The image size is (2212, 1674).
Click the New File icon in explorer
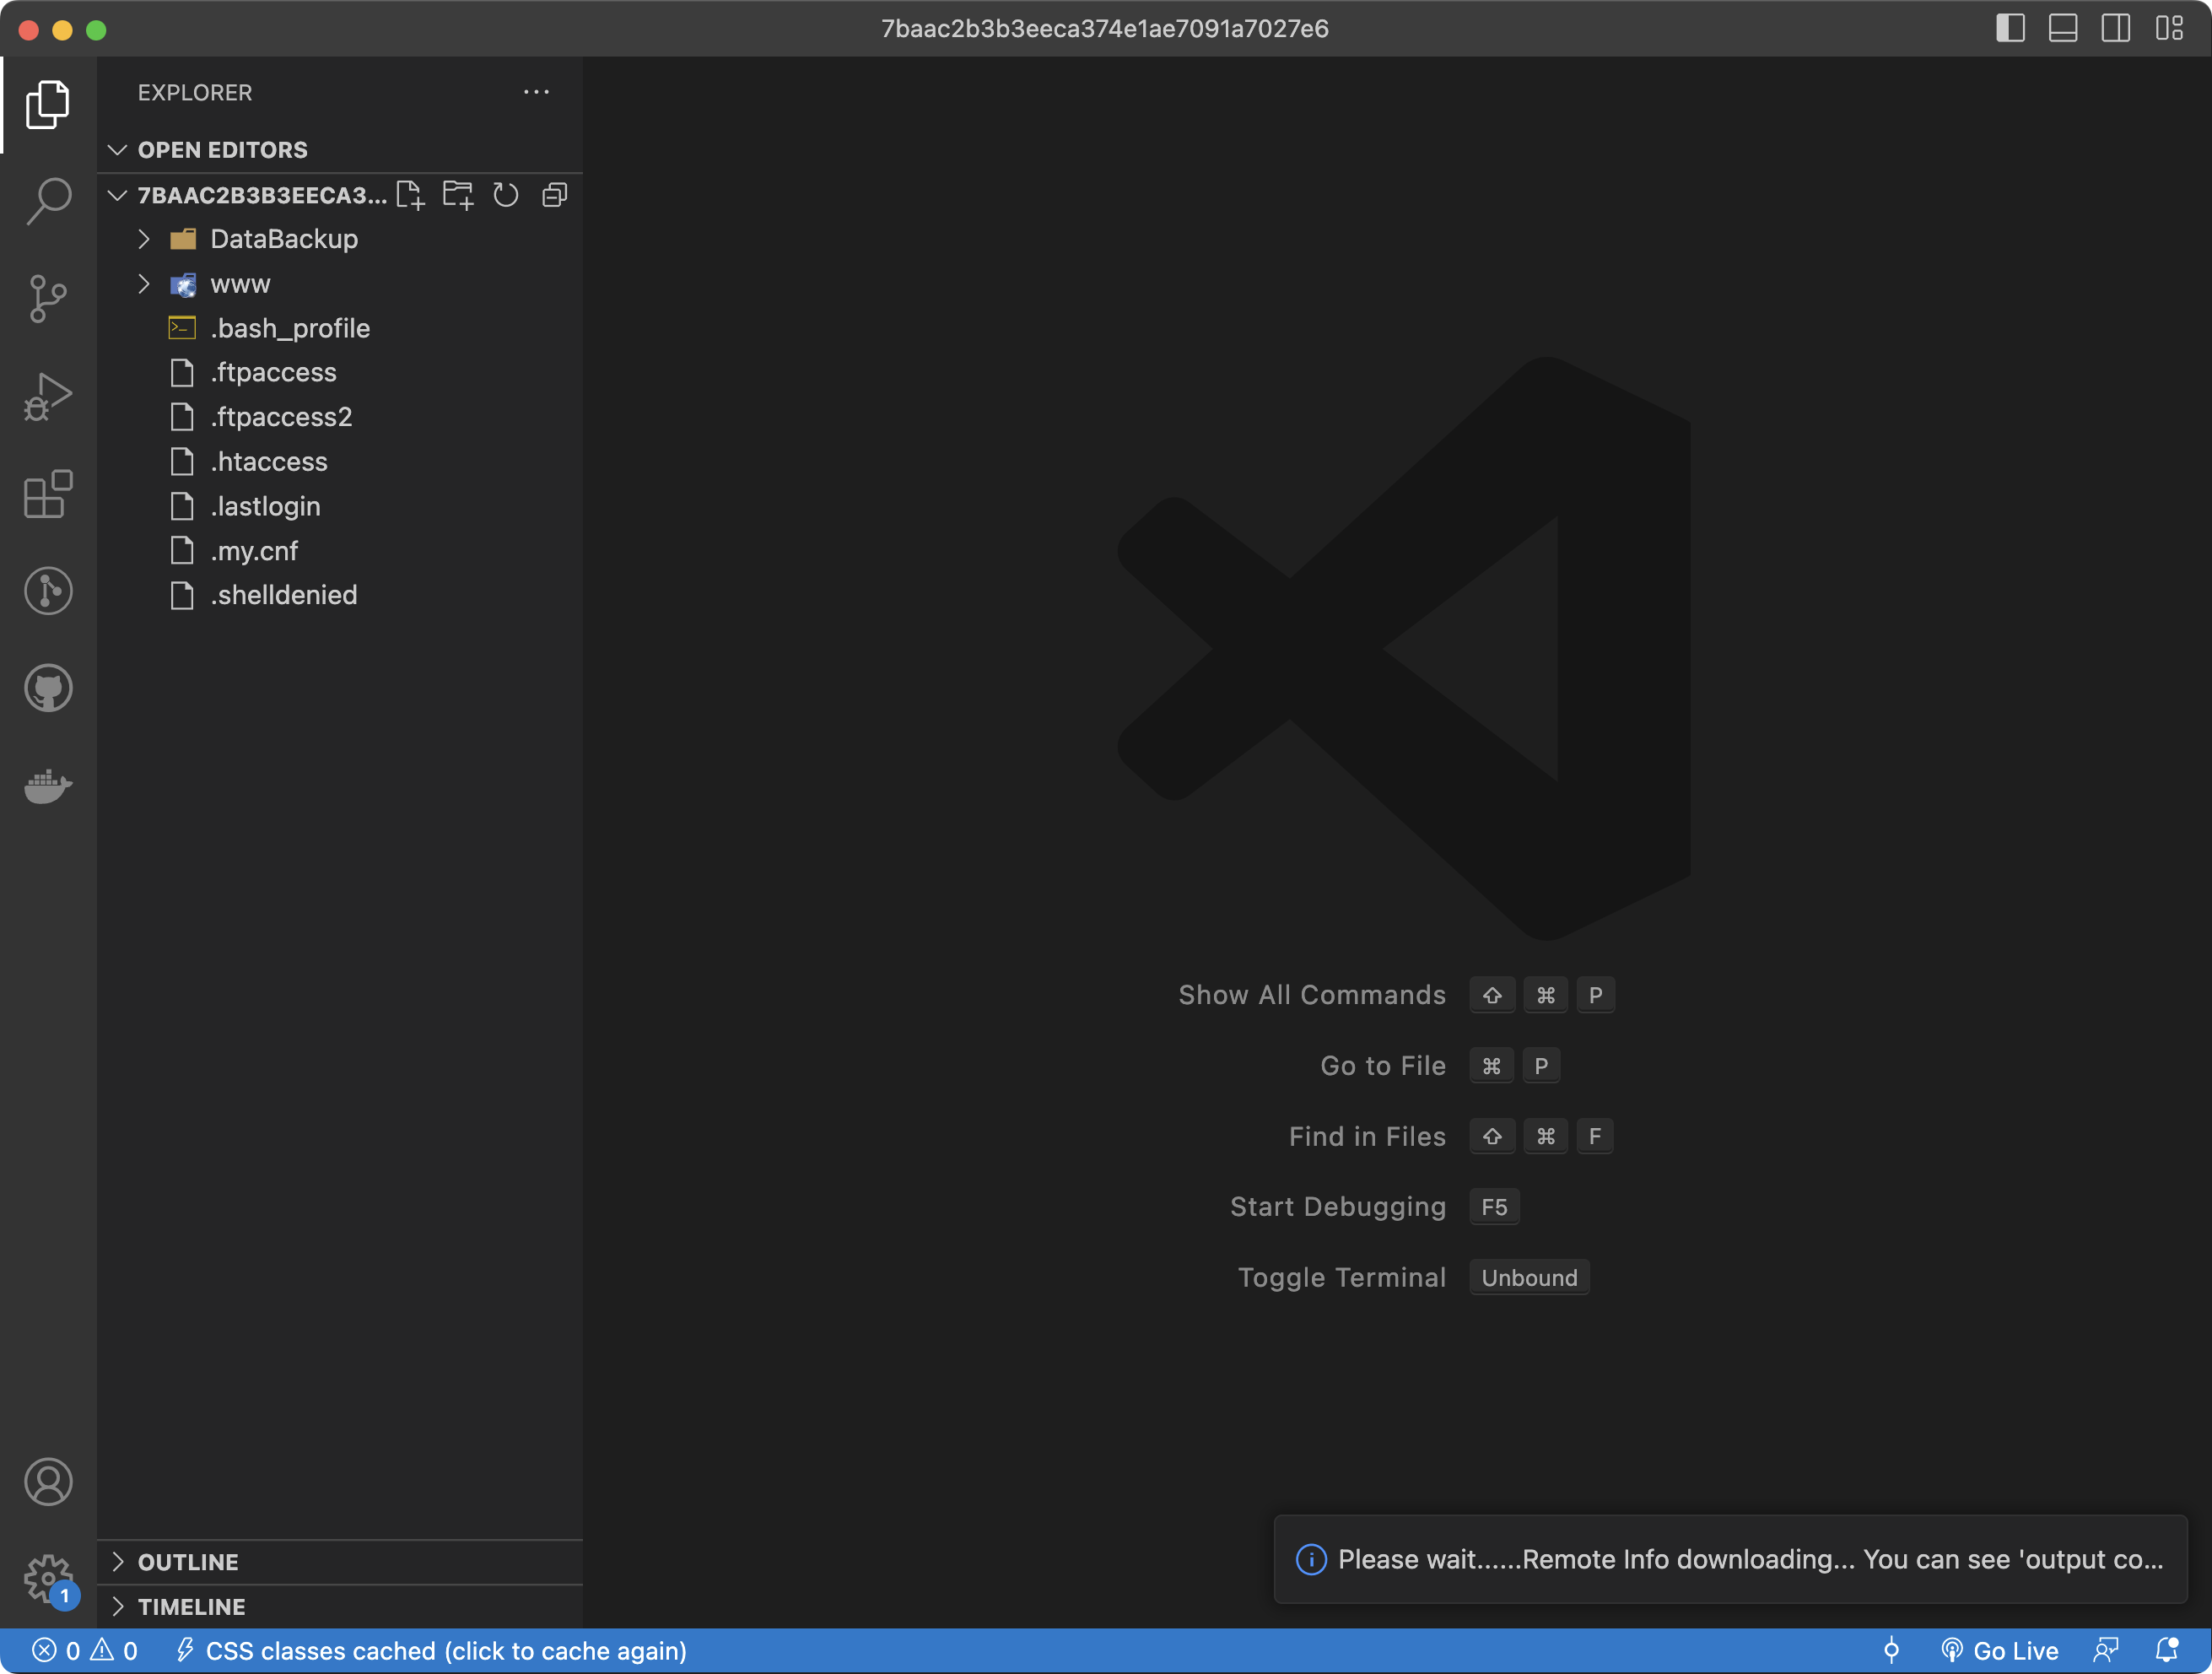[x=410, y=195]
